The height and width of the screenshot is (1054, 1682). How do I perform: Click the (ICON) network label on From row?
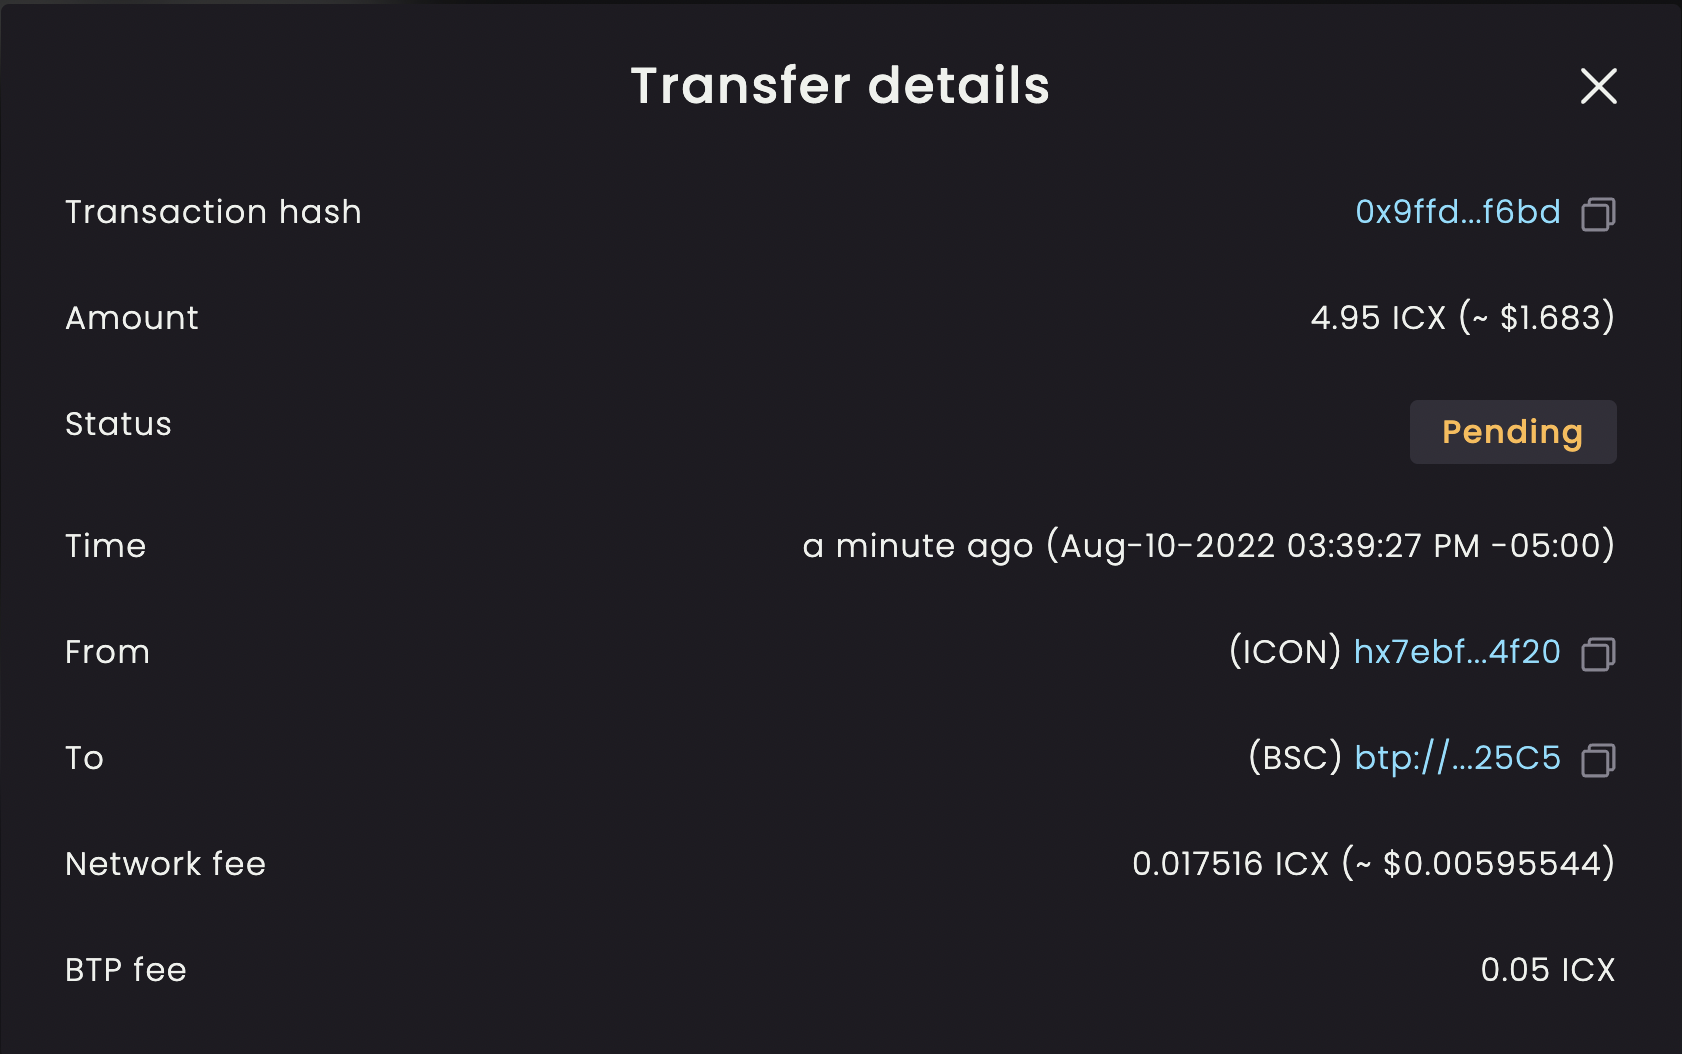[1286, 652]
